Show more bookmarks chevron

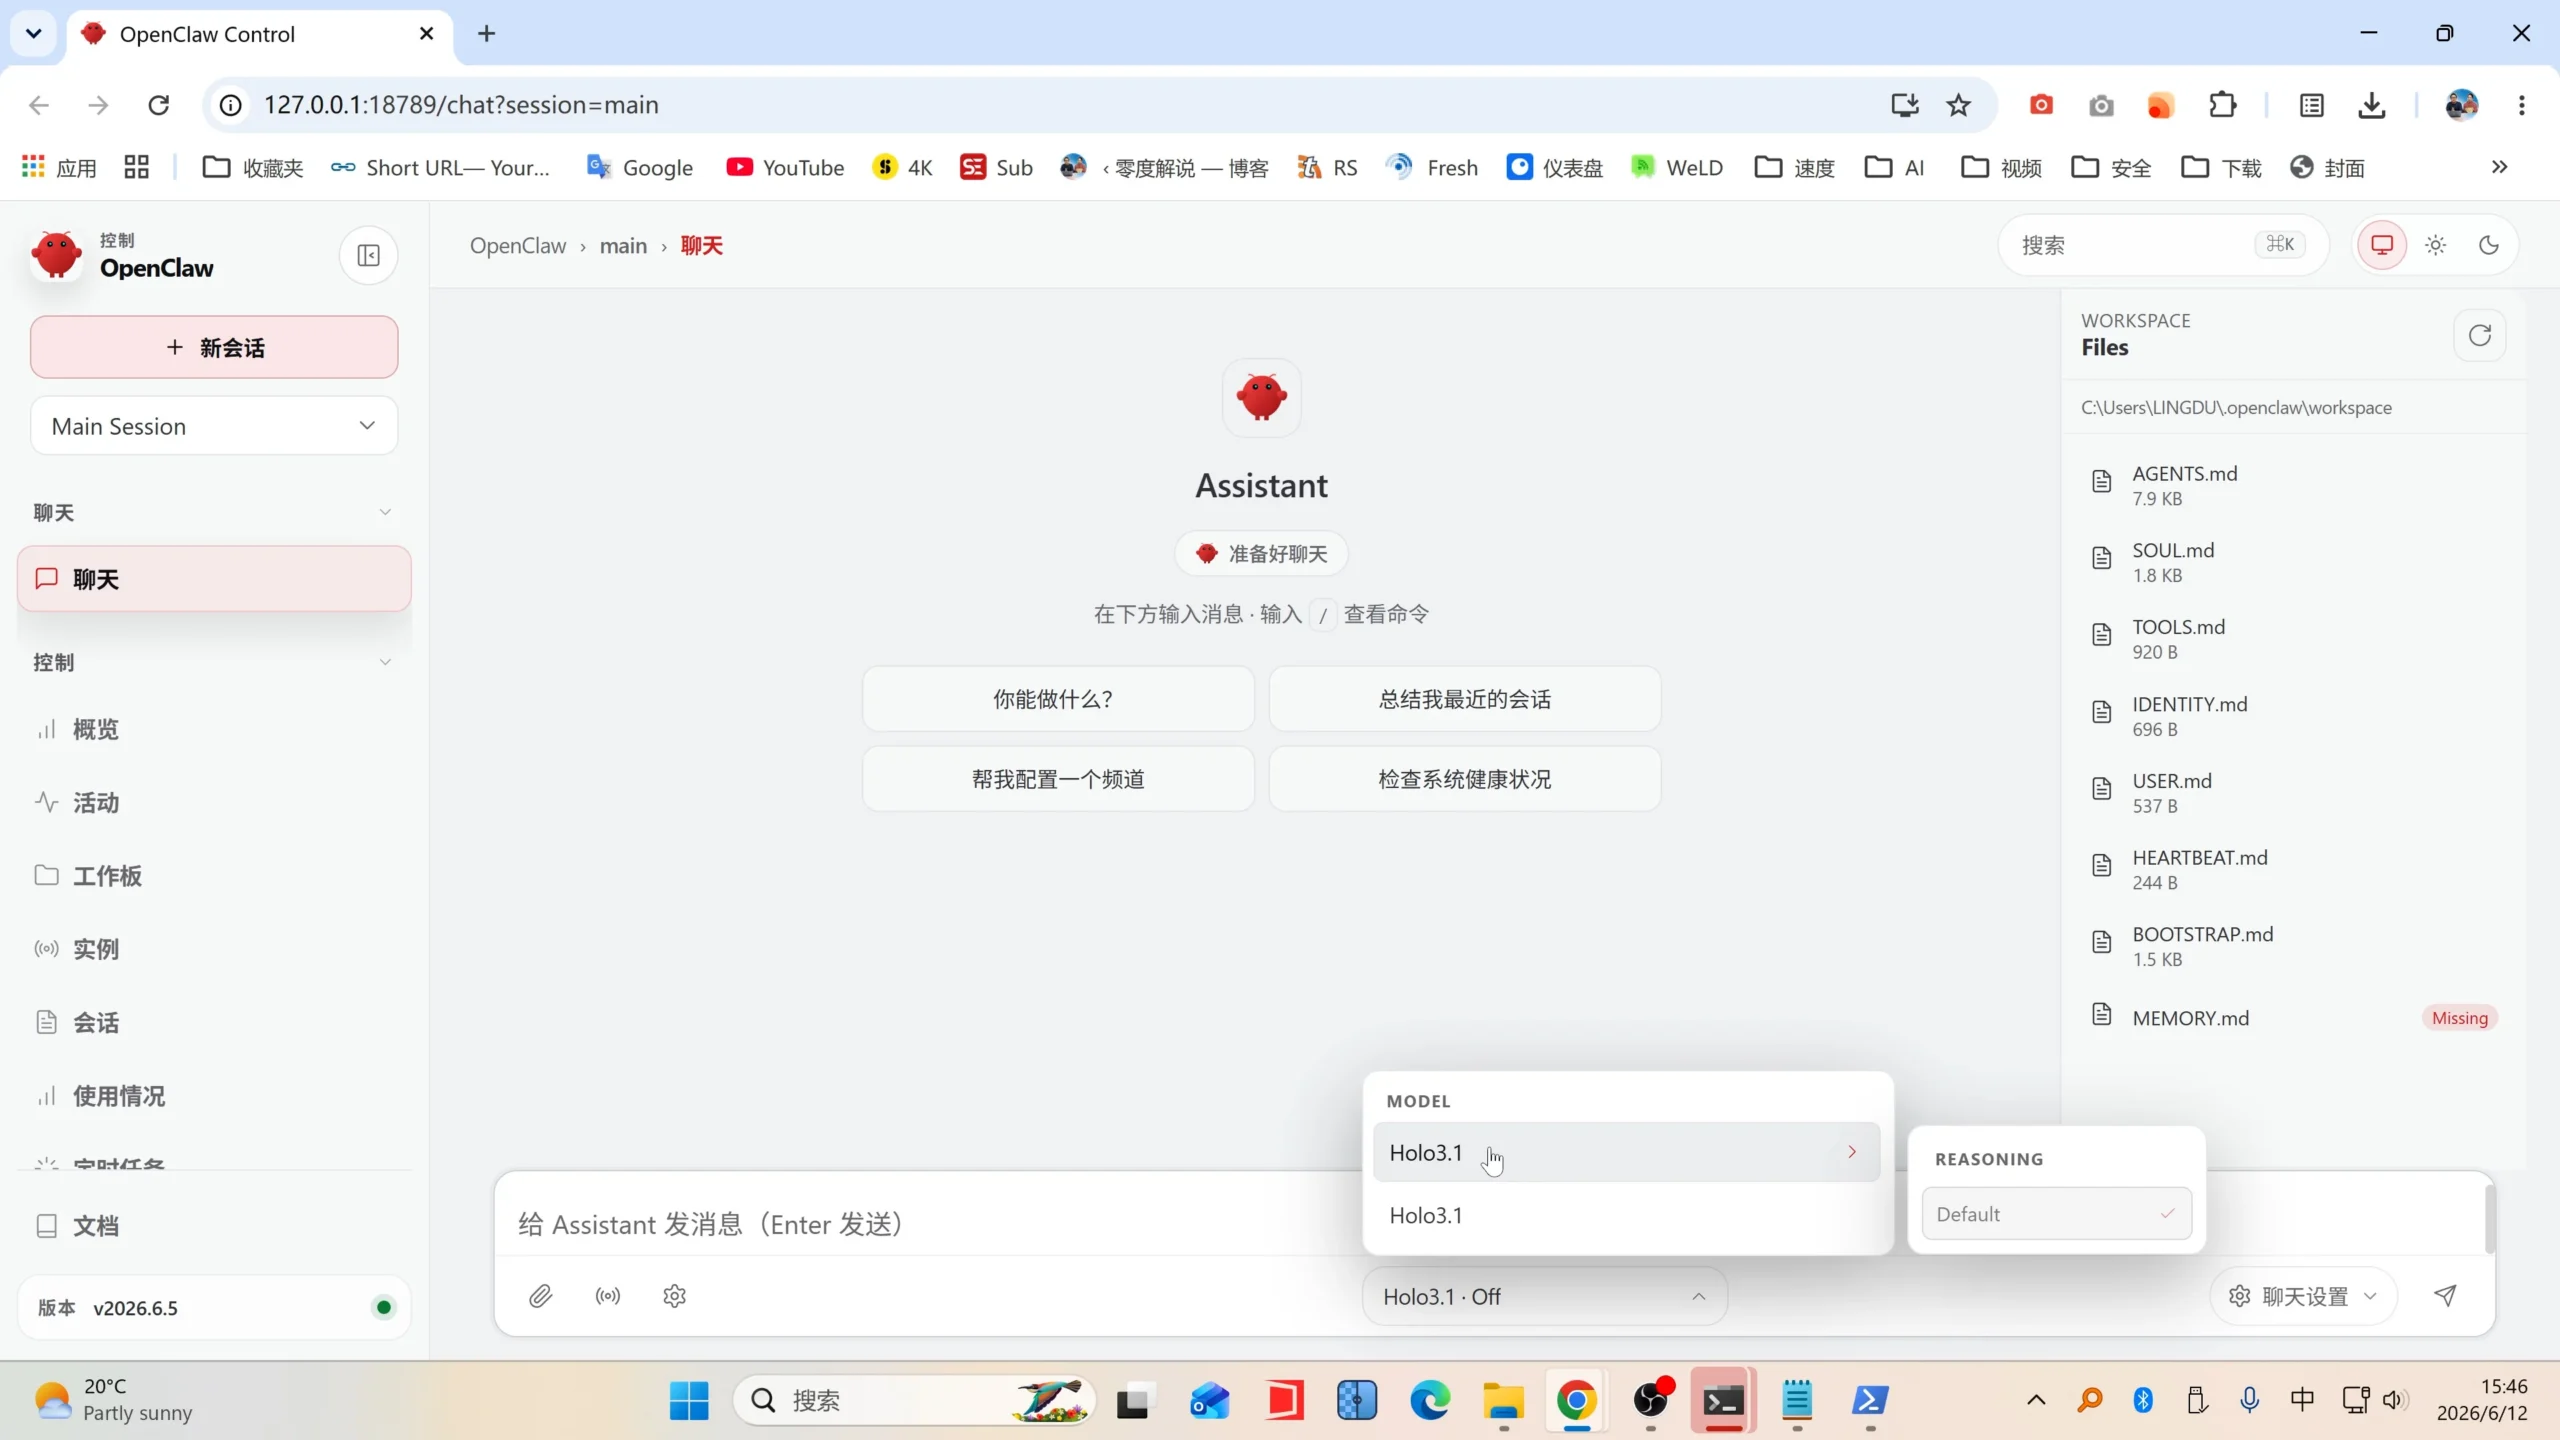coord(2499,167)
